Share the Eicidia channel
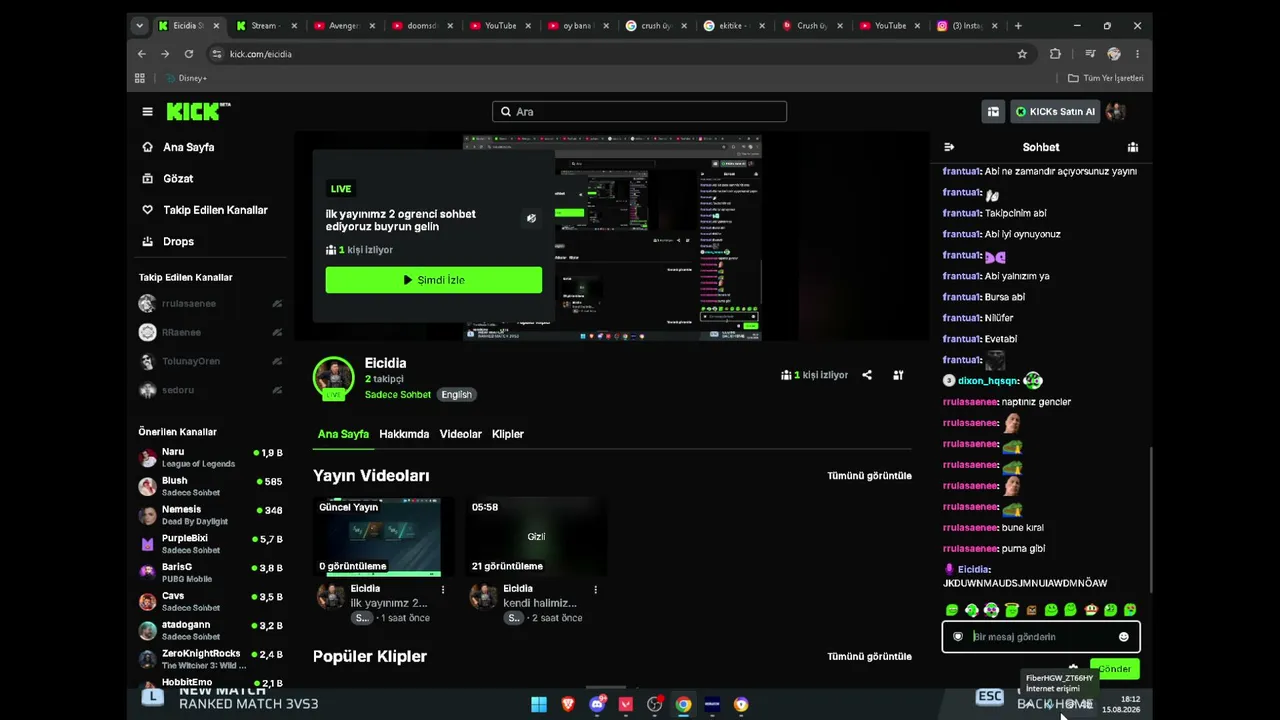The height and width of the screenshot is (720, 1280). click(x=867, y=375)
